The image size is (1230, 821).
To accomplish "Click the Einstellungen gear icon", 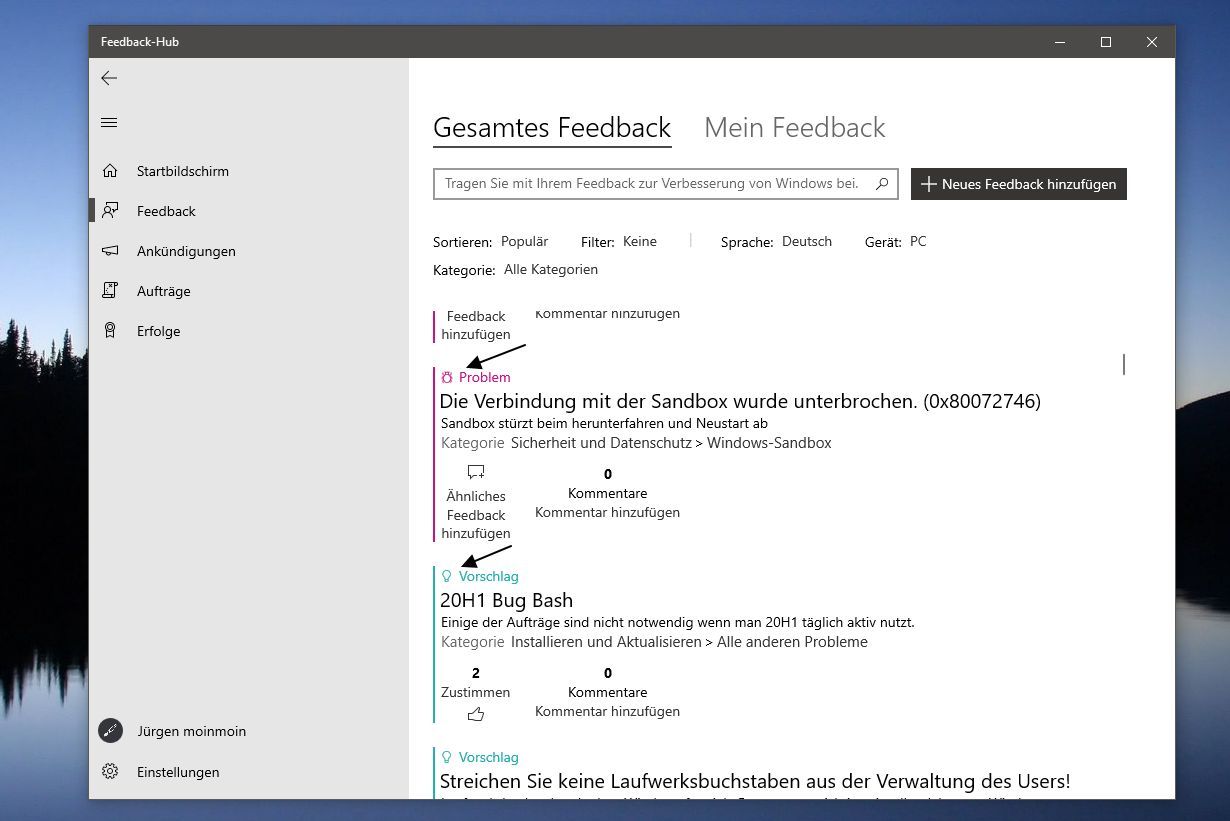I will (x=110, y=772).
